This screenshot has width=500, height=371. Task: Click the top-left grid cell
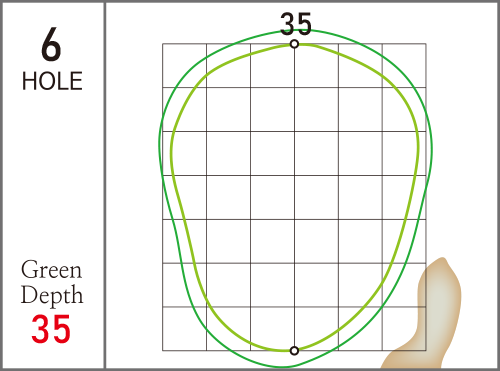click(184, 65)
